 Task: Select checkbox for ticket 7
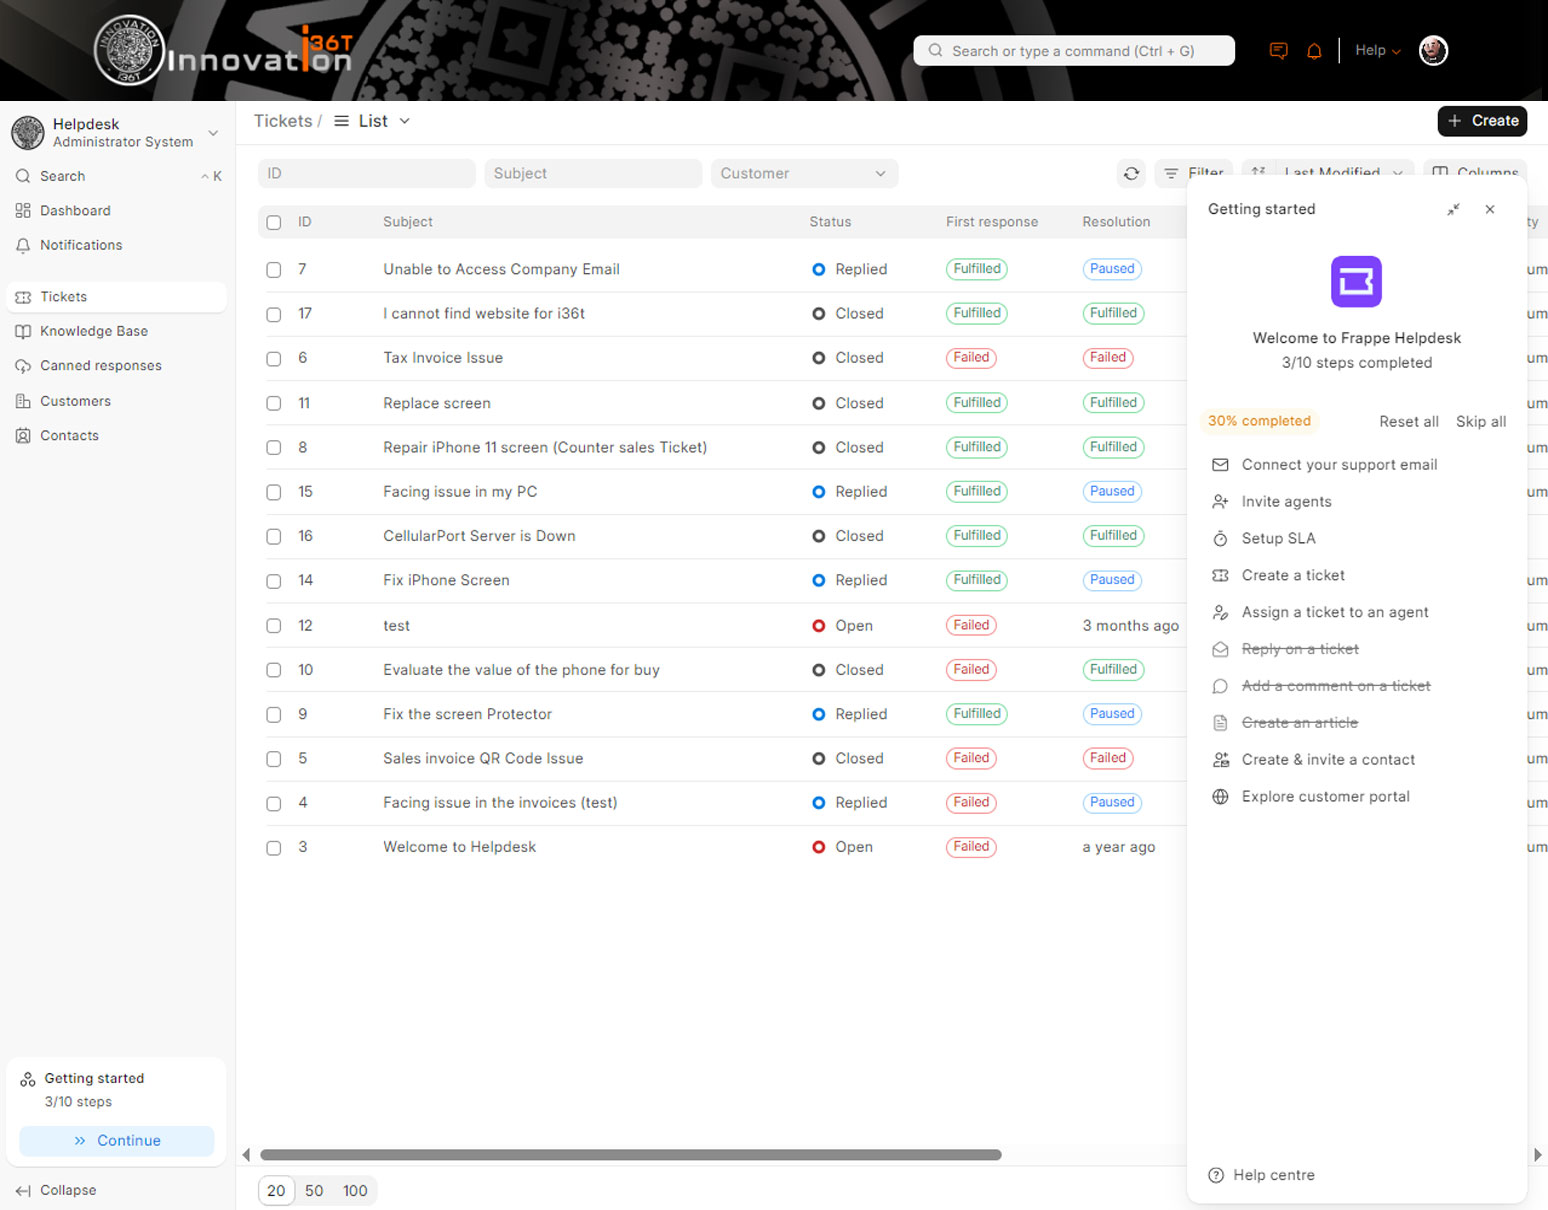(274, 270)
